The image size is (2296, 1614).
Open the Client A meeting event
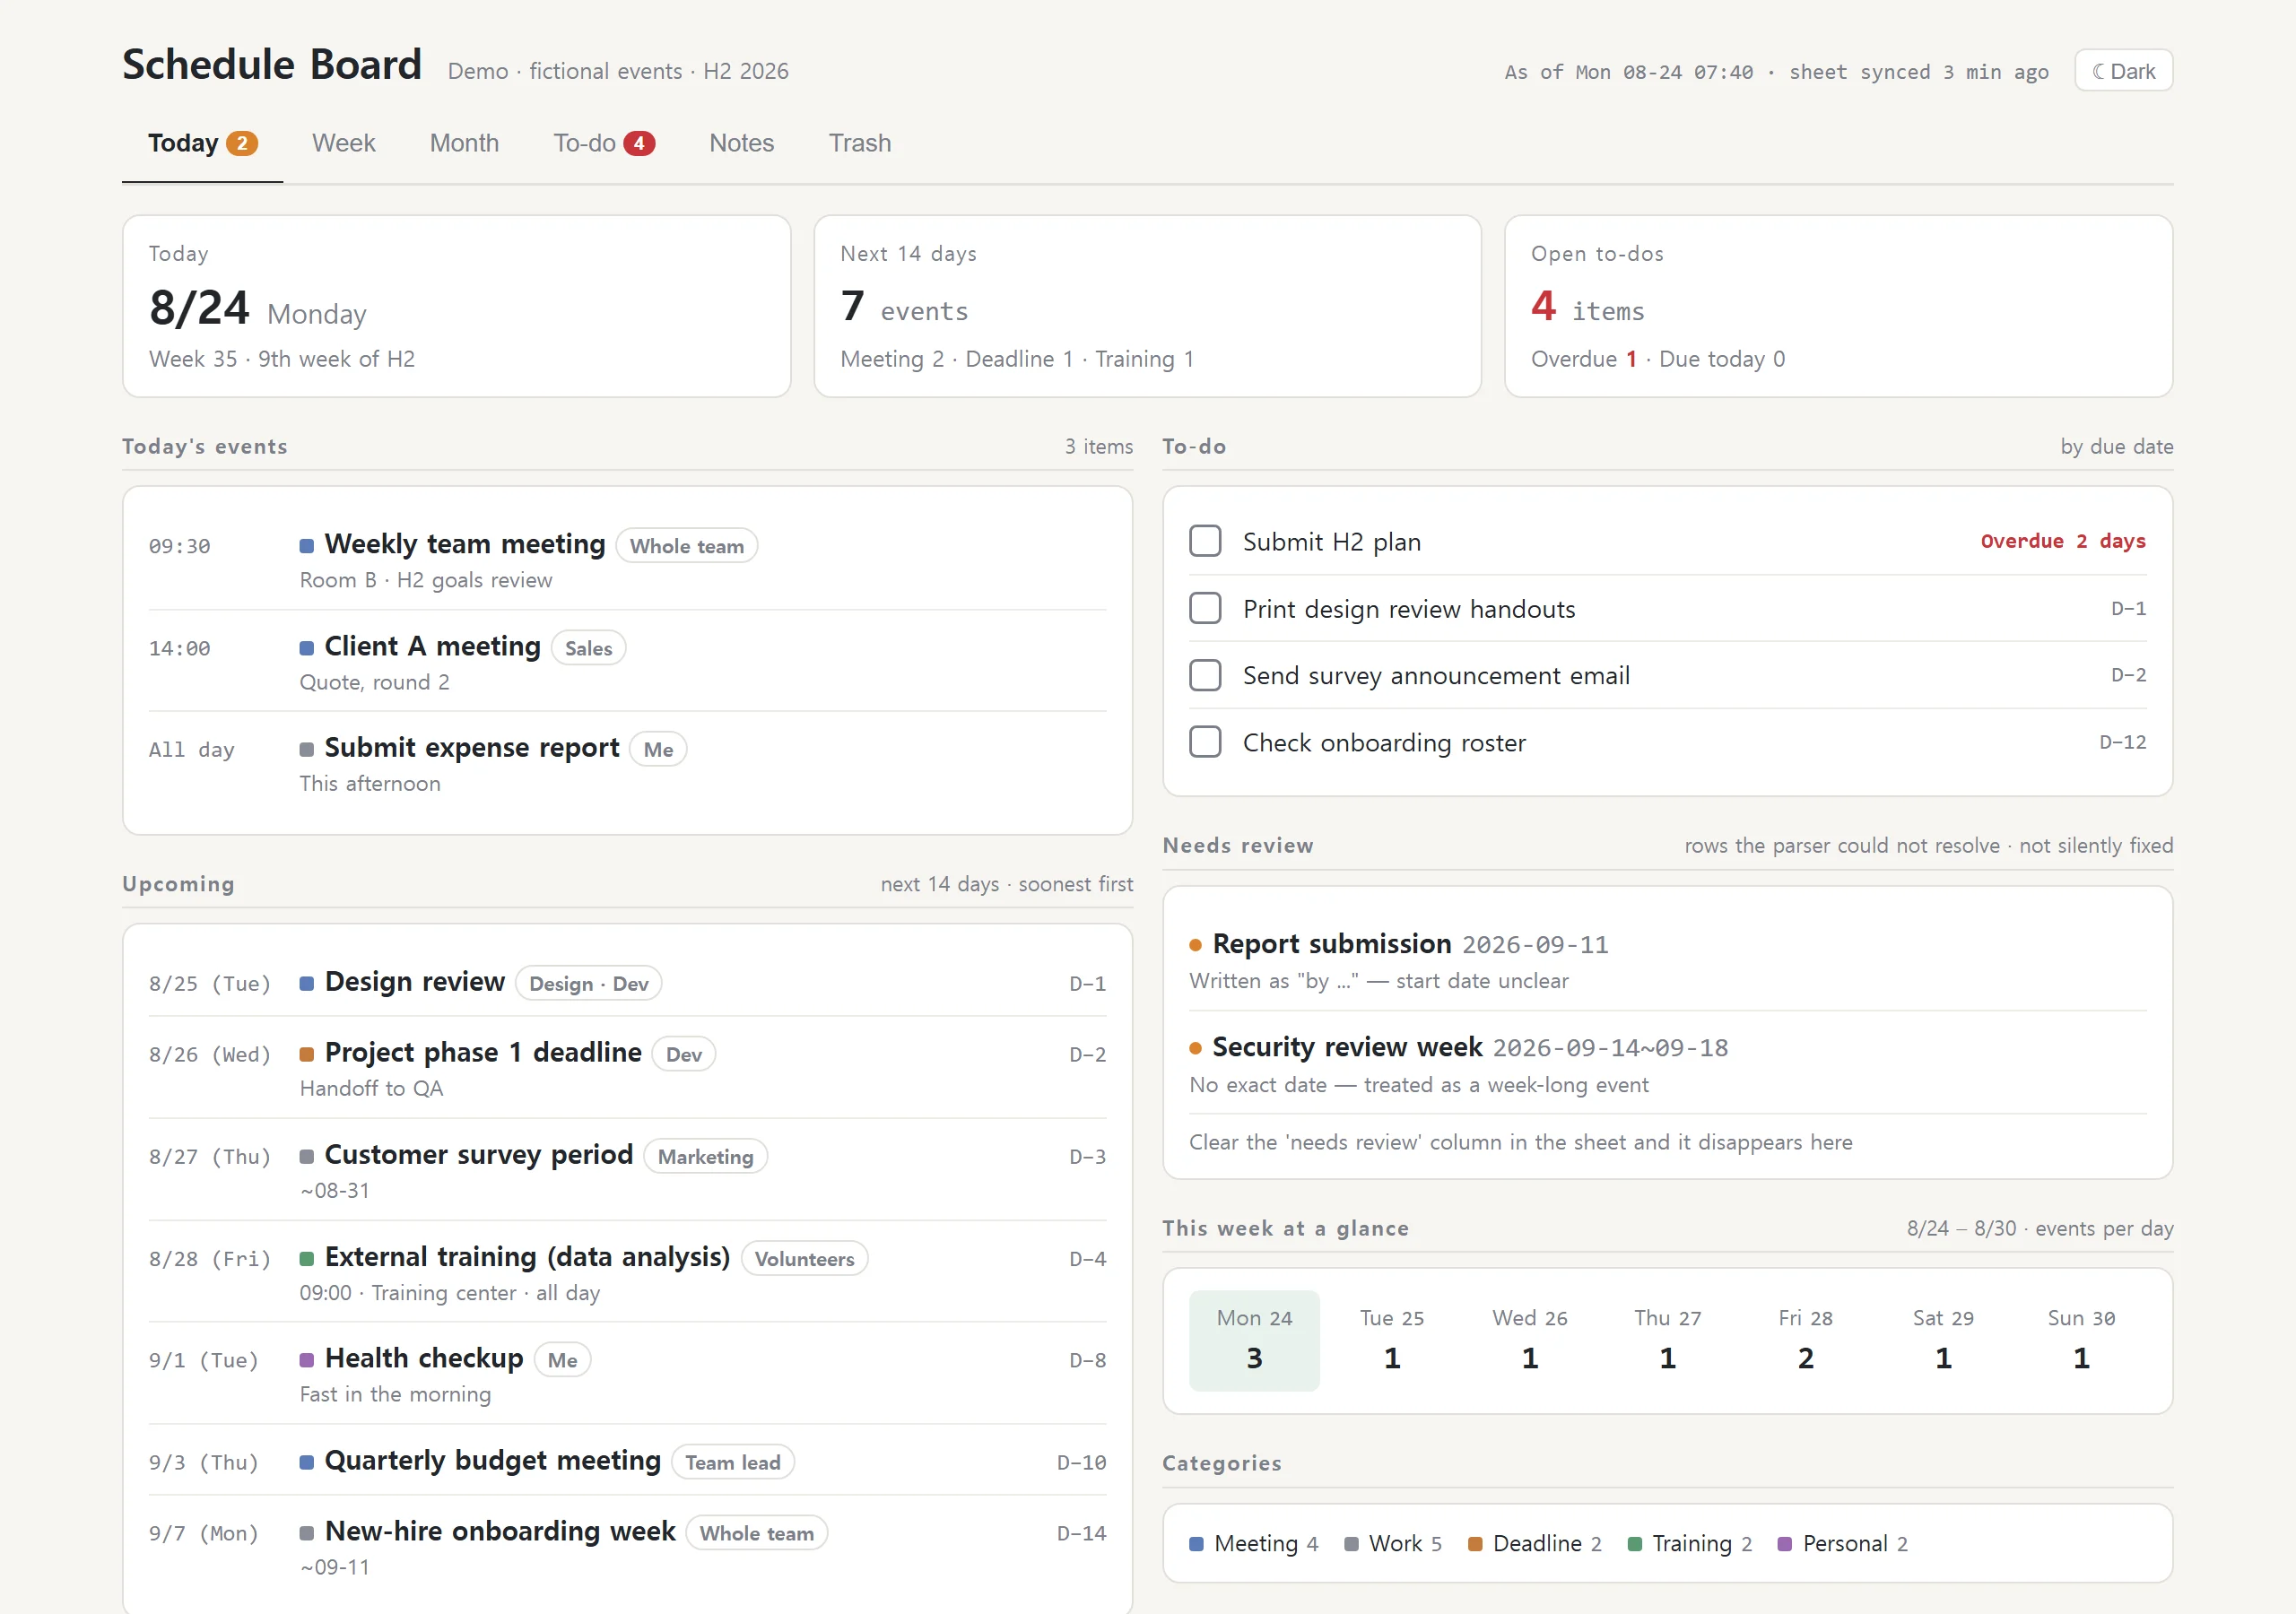[627, 662]
